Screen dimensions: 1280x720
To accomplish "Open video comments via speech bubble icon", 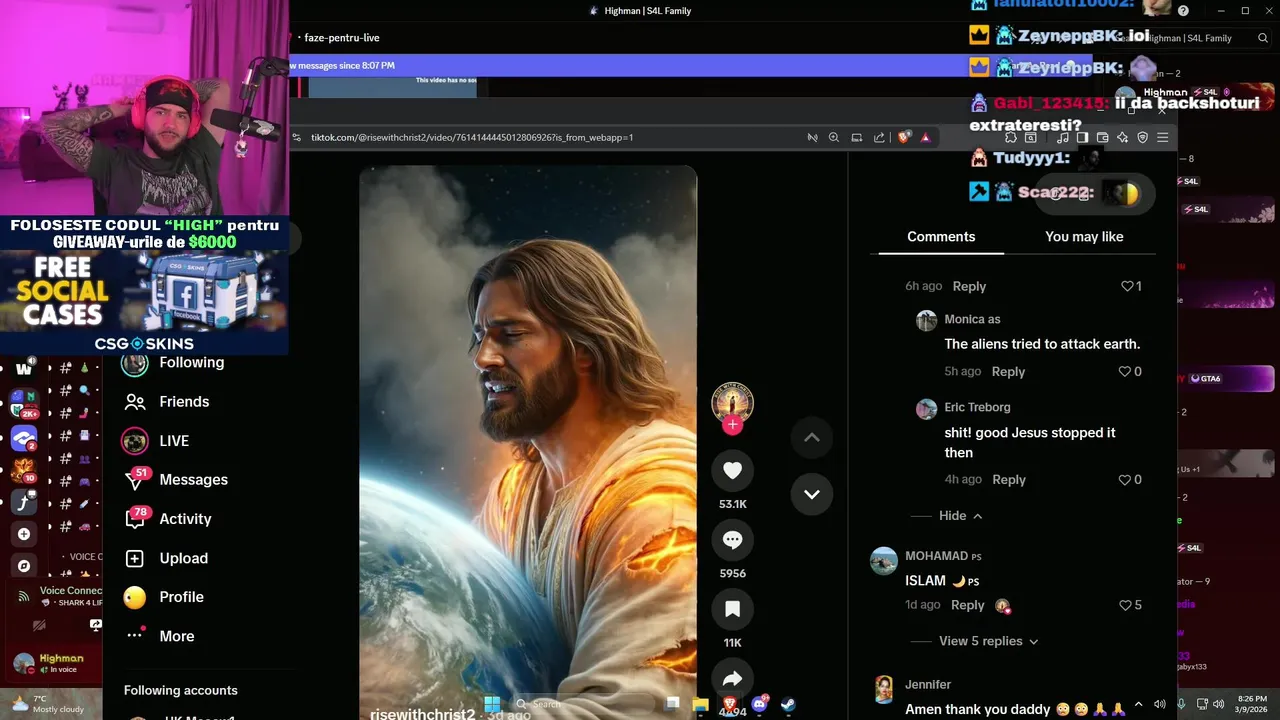I will [732, 540].
